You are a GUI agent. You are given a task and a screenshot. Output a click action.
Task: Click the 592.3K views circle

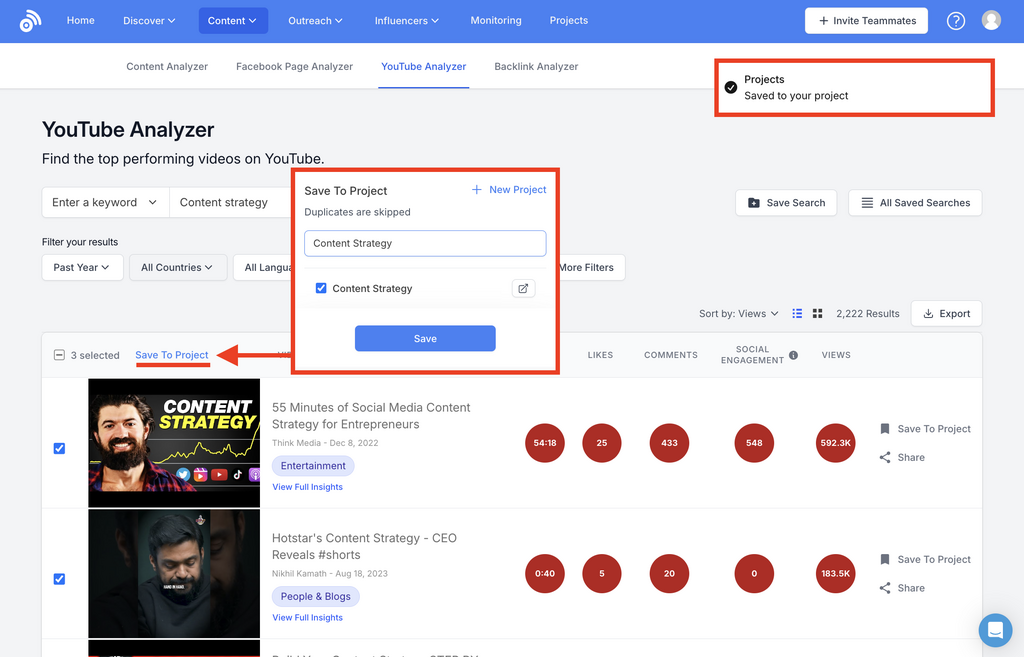pyautogui.click(x=835, y=443)
